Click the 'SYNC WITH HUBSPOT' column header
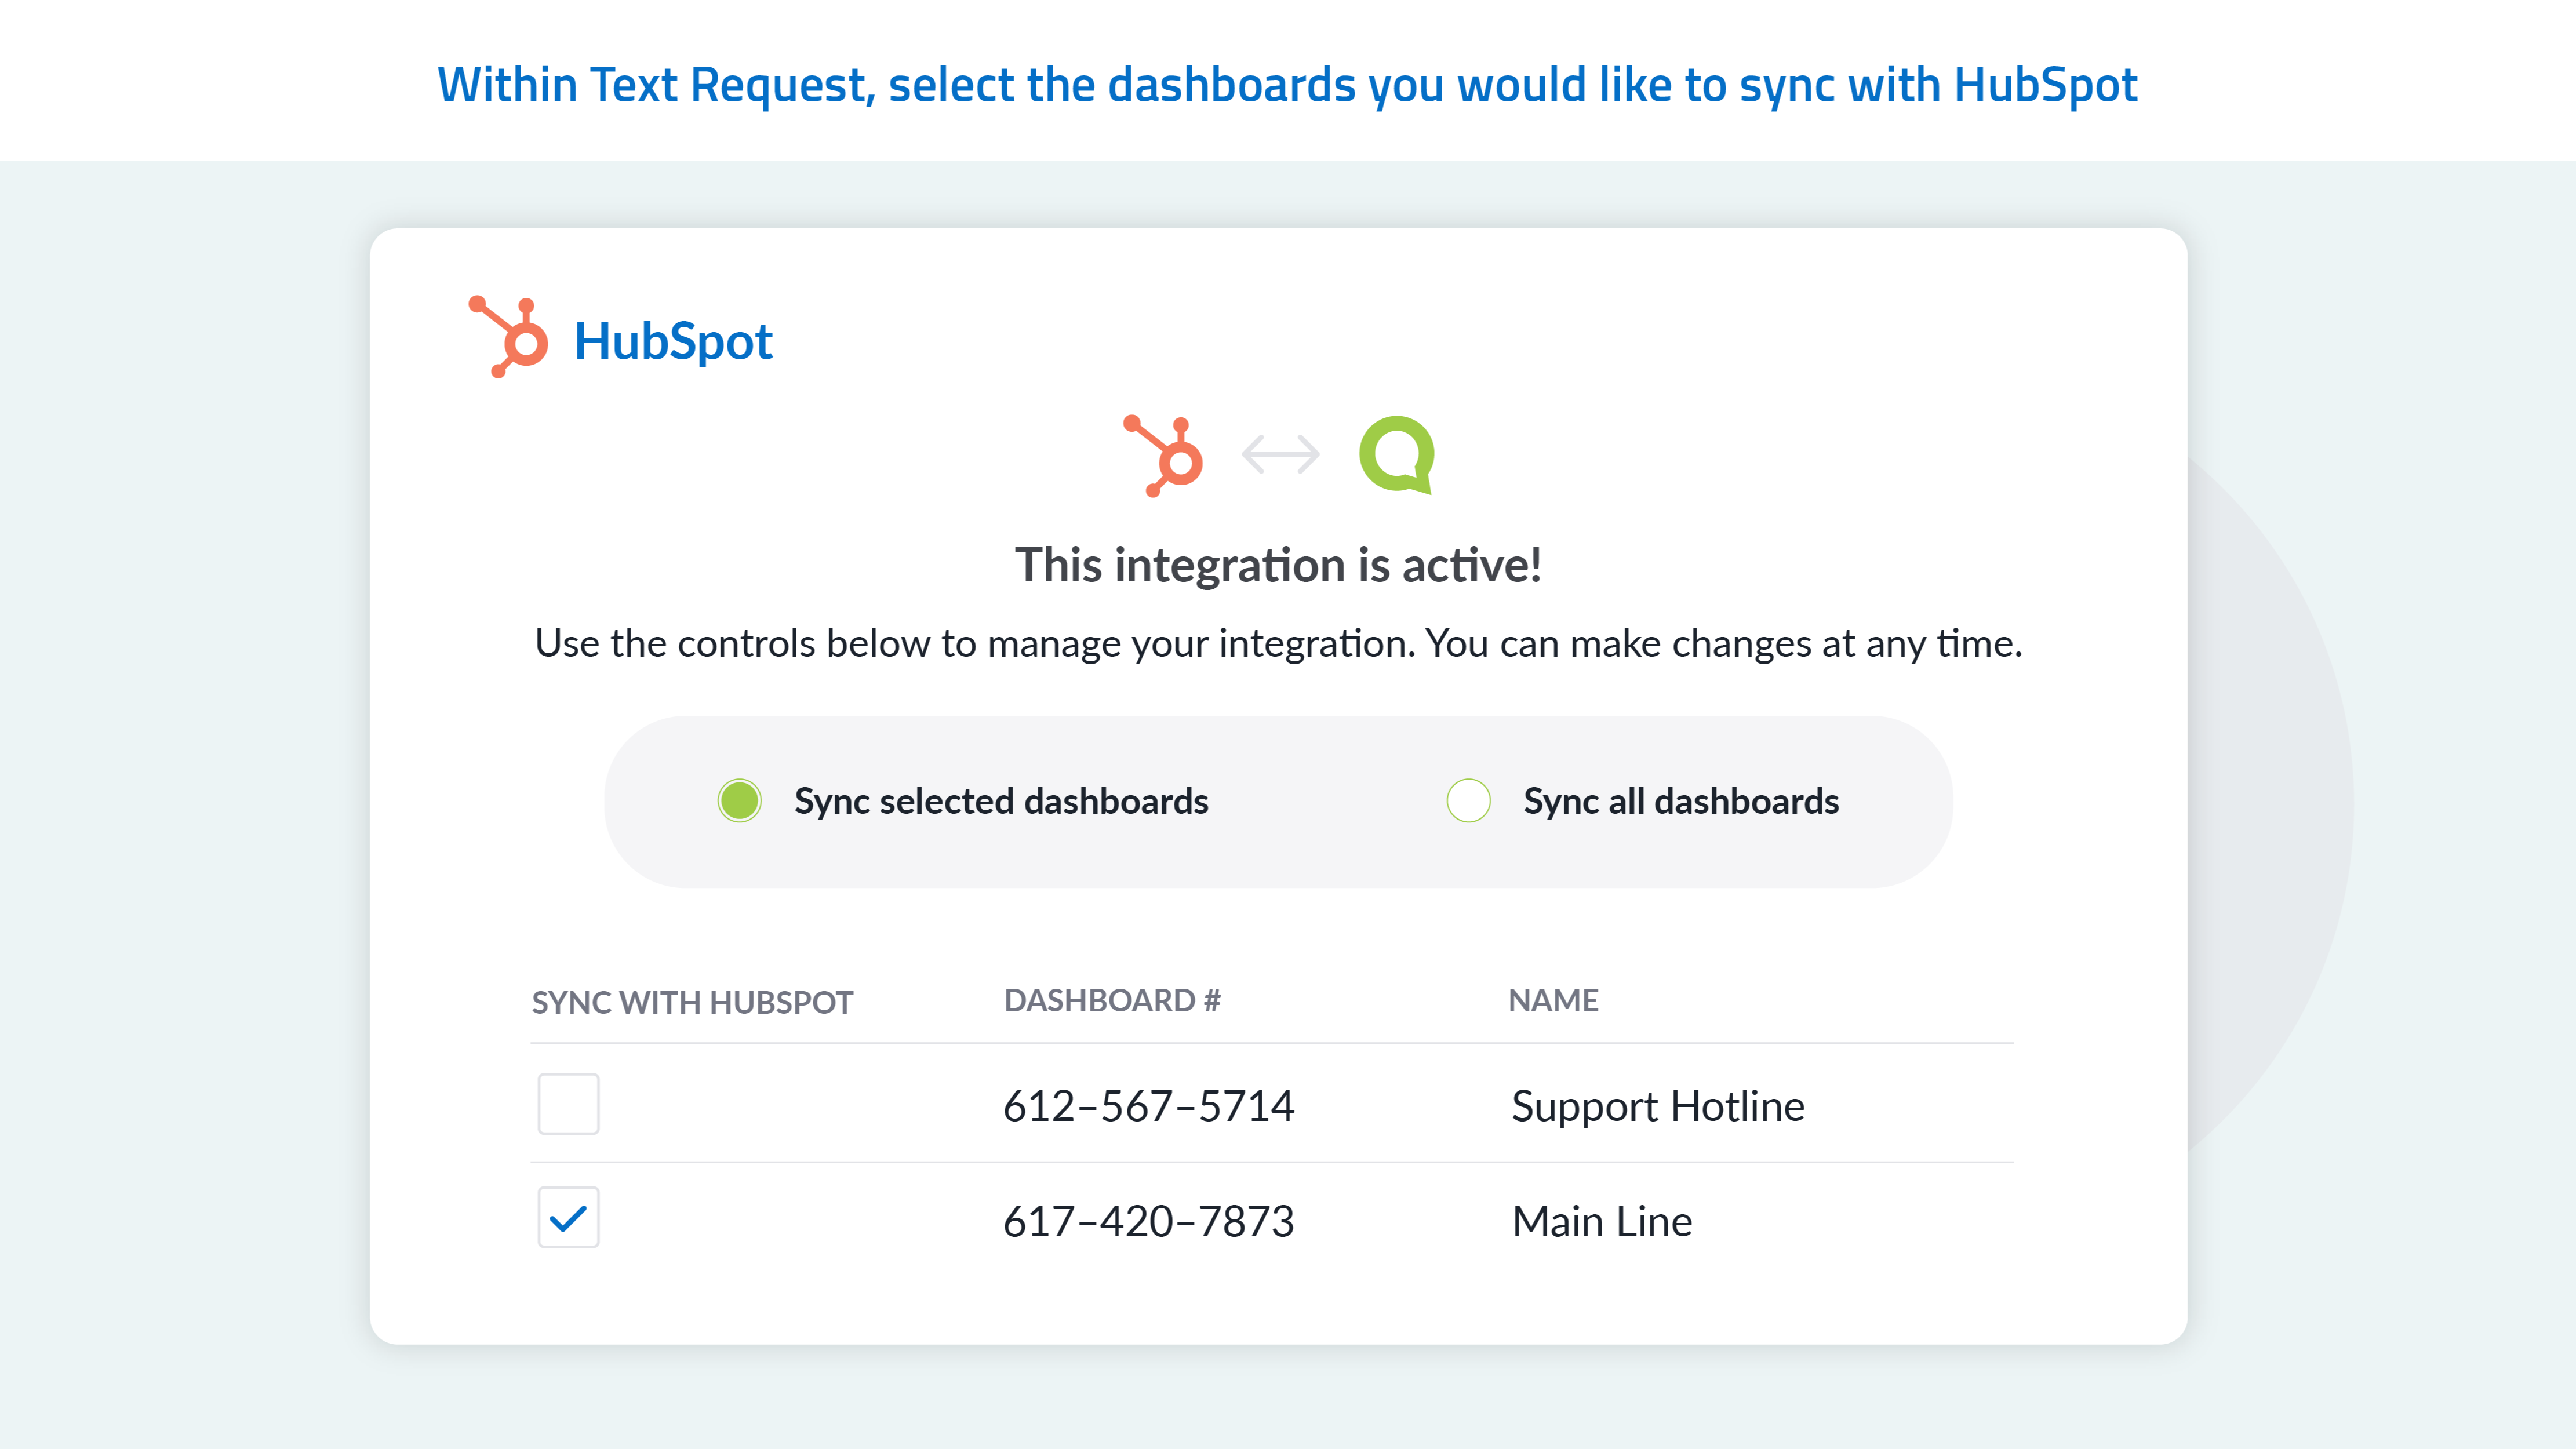 [692, 1002]
